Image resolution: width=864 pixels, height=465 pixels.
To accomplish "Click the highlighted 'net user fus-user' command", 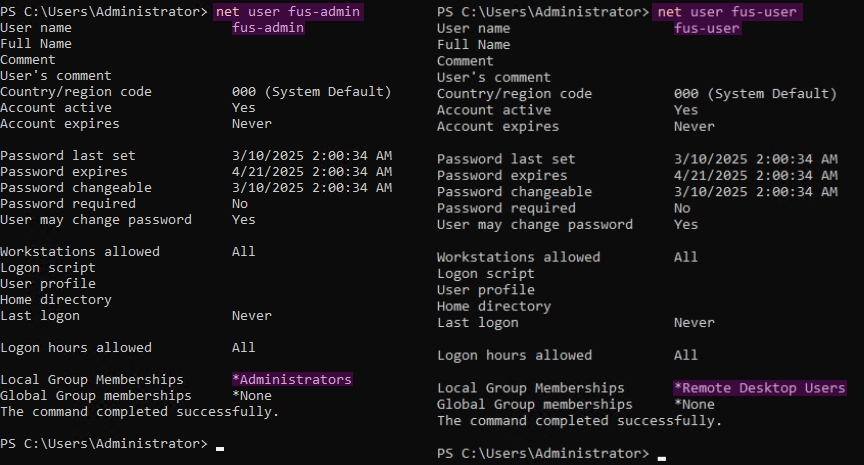I will point(727,12).
